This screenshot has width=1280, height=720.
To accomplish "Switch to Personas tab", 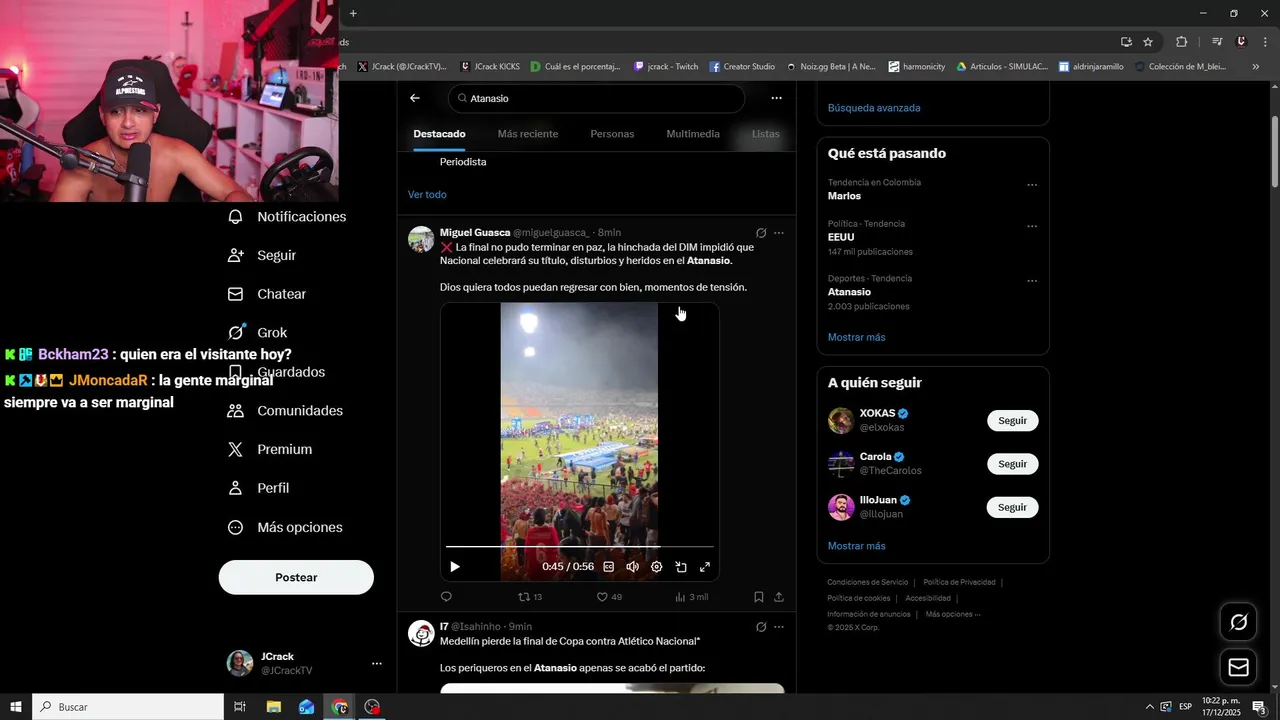I will (612, 134).
